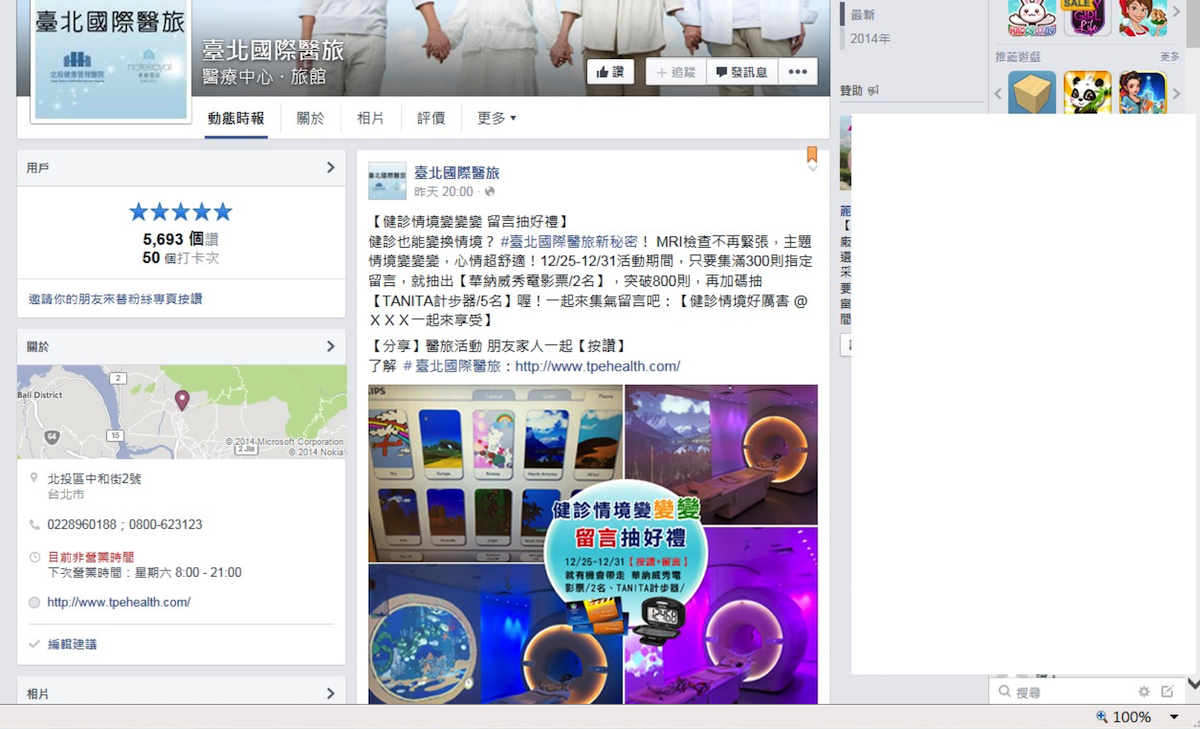Click the address 北投區中和街2號
Viewport: 1200px width, 729px height.
point(94,479)
